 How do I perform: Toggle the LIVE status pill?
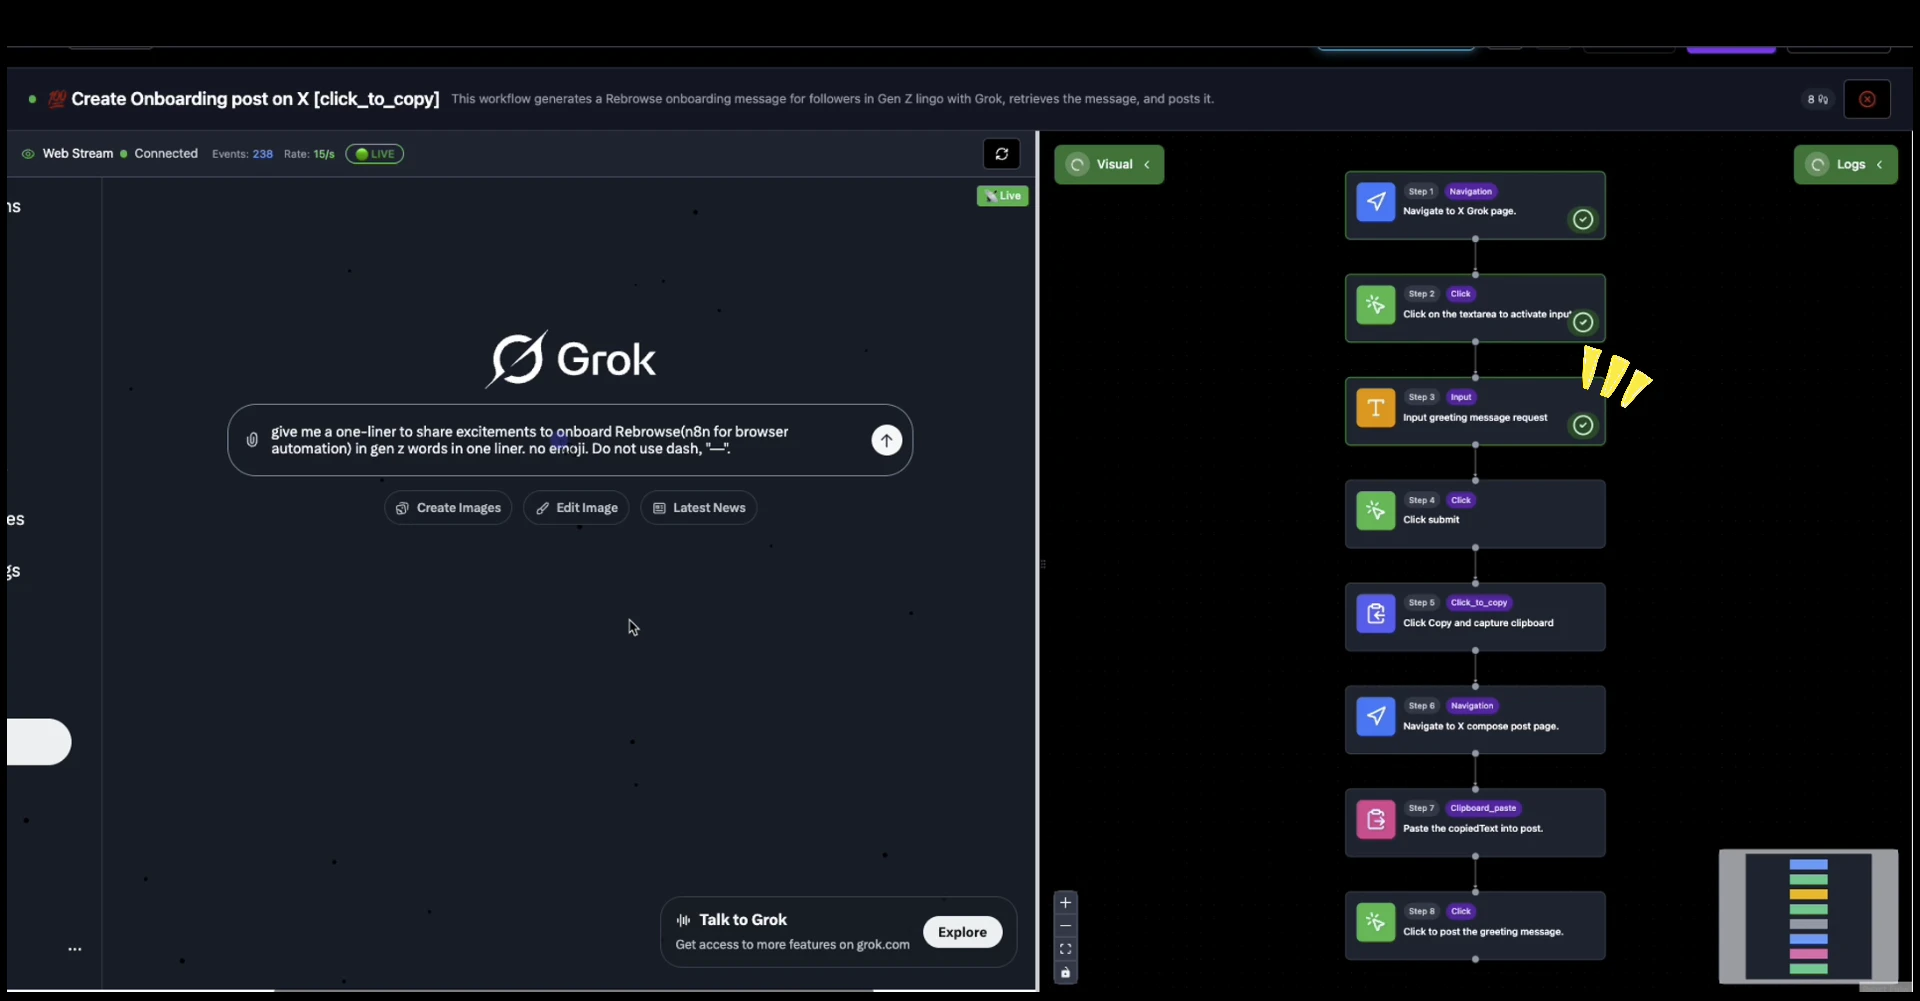point(375,154)
